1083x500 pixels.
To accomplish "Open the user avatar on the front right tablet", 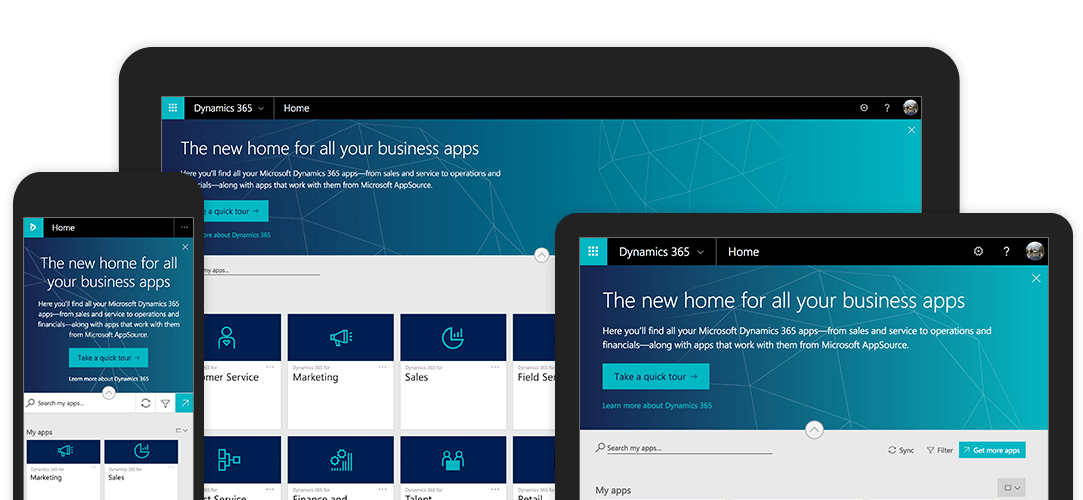I will [x=1035, y=251].
